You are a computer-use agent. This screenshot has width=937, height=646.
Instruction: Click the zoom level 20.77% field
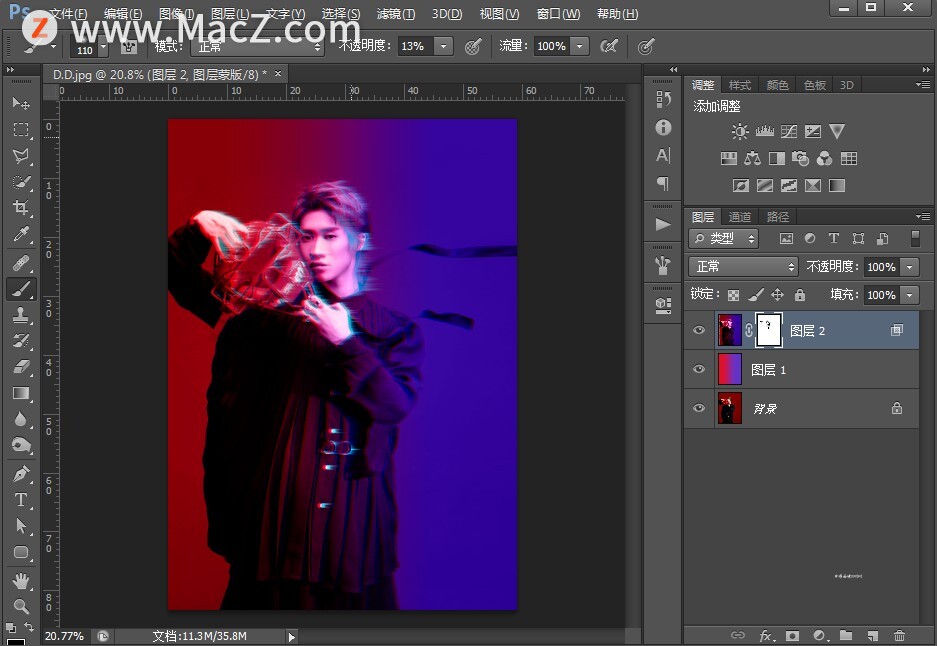click(65, 636)
